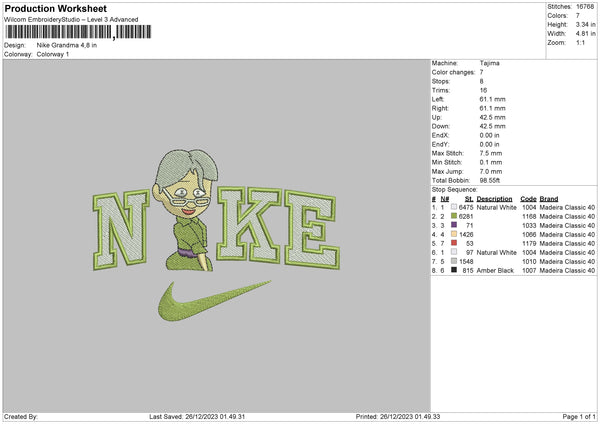
Task: Select the 'Right:' measurement label
Action: (440, 108)
